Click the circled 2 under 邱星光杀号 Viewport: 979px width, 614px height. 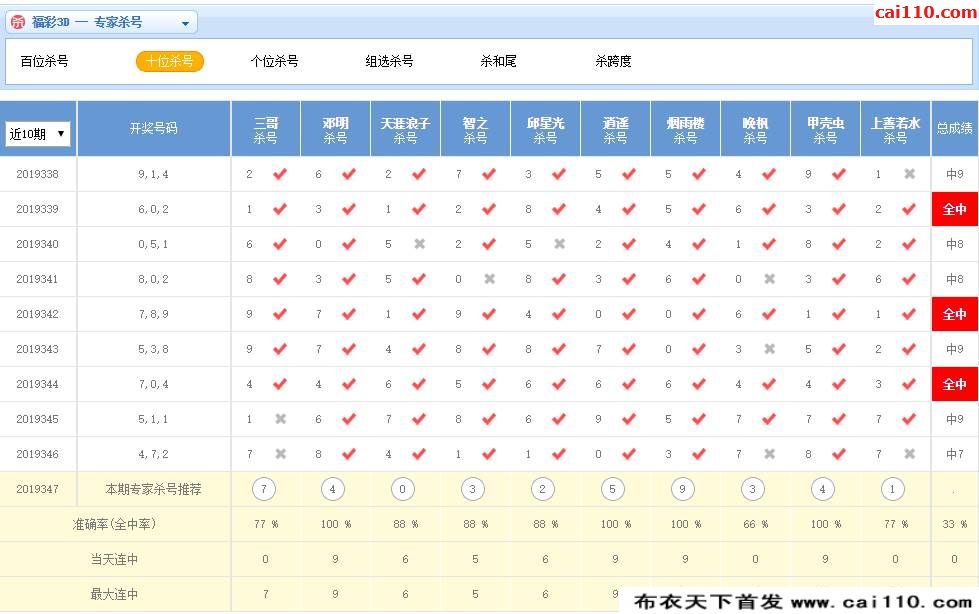click(543, 489)
